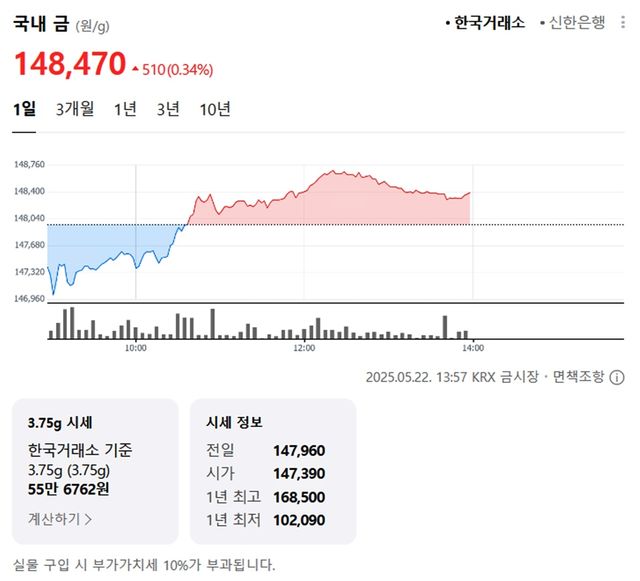Click the 14:00 marker on the time axis

pyautogui.click(x=473, y=348)
